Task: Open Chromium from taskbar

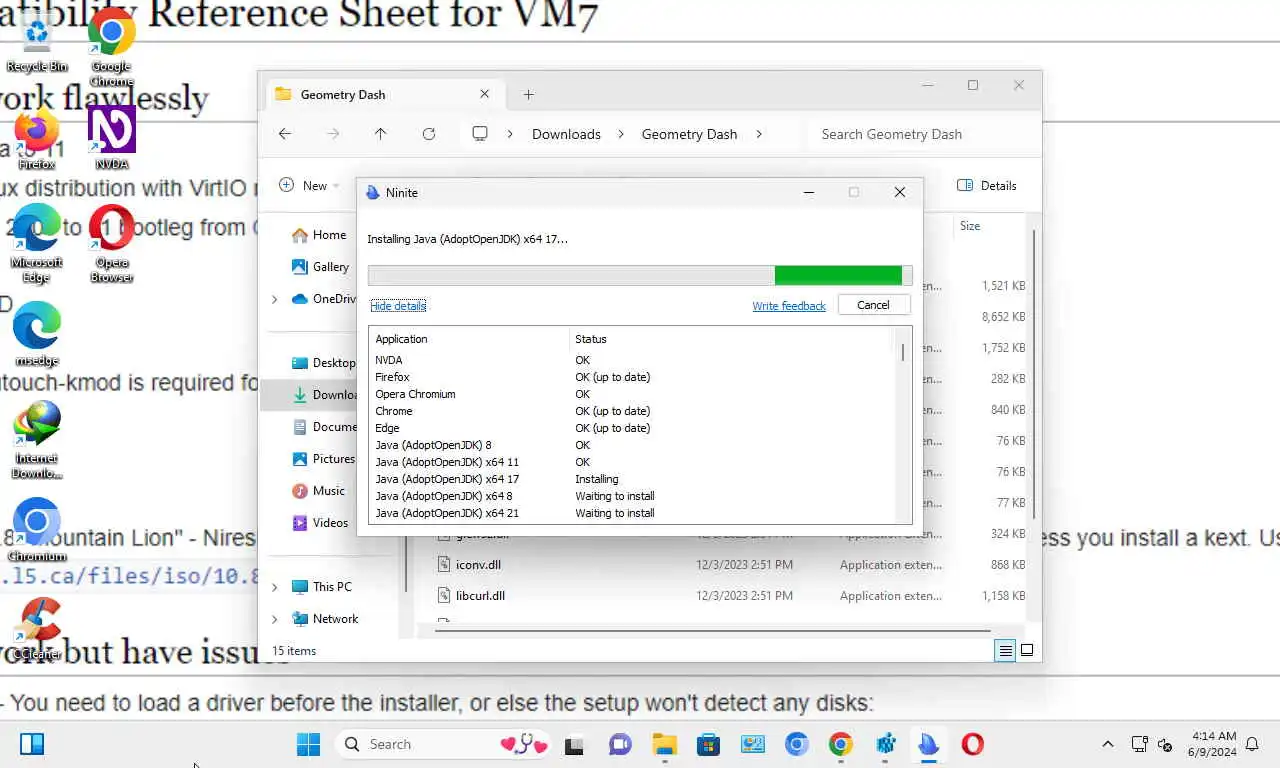Action: coord(796,744)
